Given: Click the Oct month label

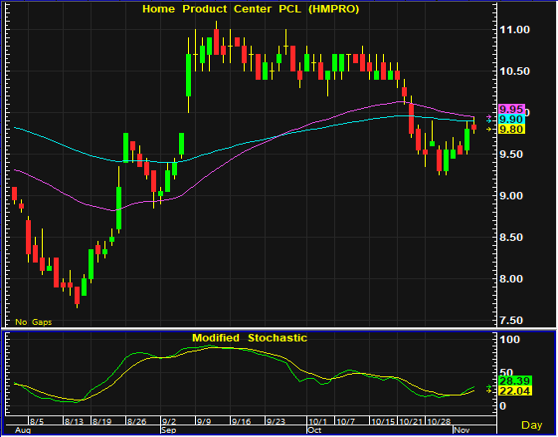Looking at the screenshot, I should 314,430.
